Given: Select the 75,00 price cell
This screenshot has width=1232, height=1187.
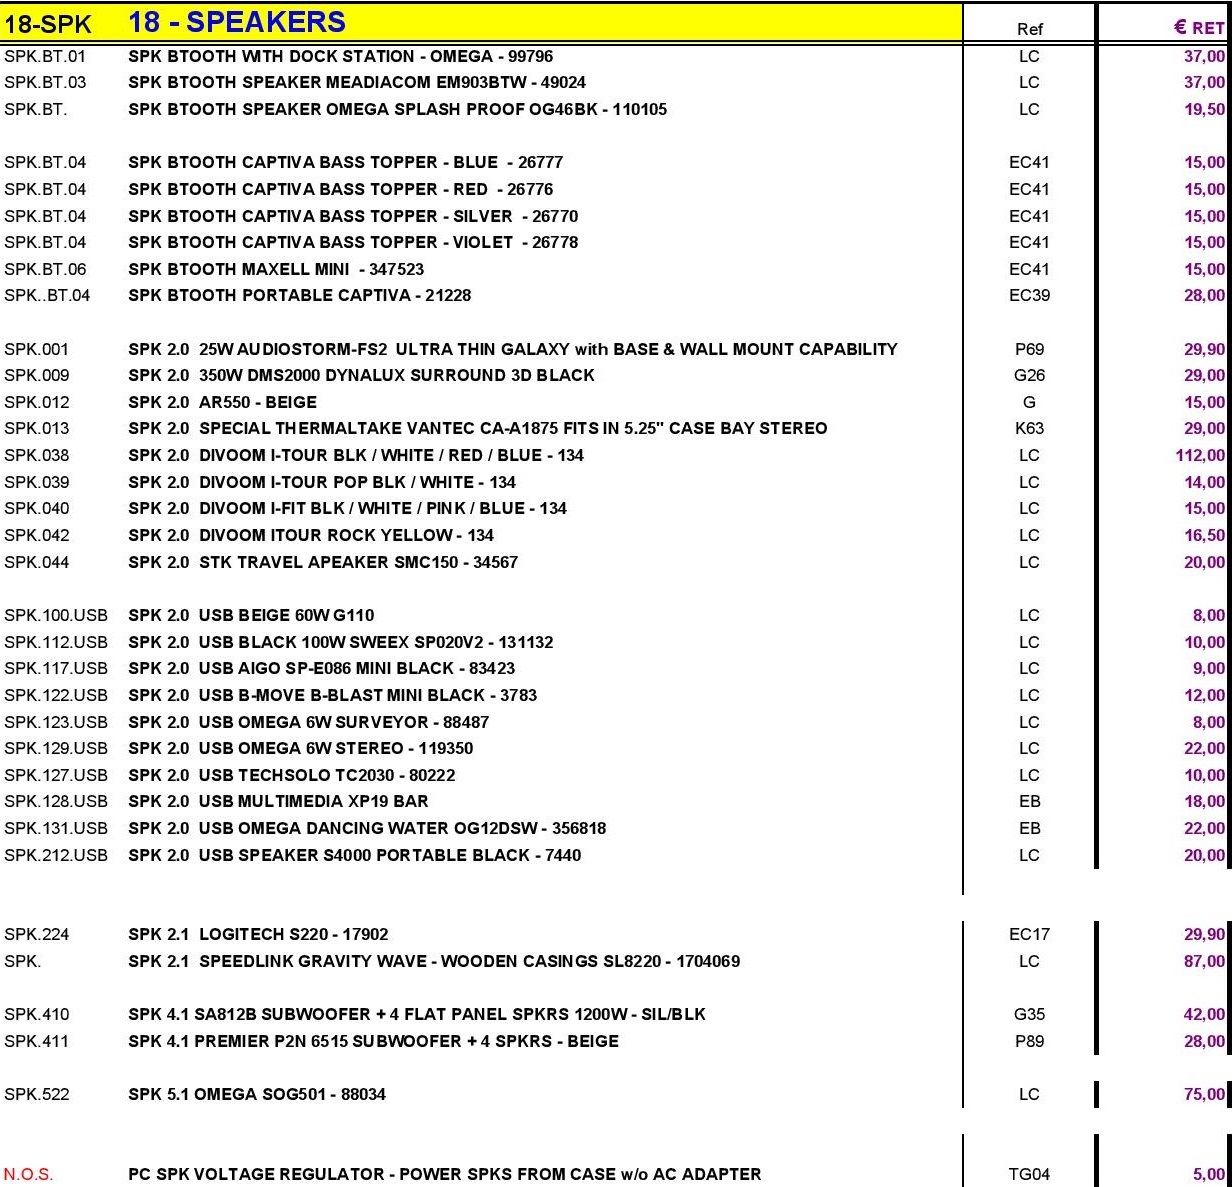Looking at the screenshot, I should click(1204, 1094).
